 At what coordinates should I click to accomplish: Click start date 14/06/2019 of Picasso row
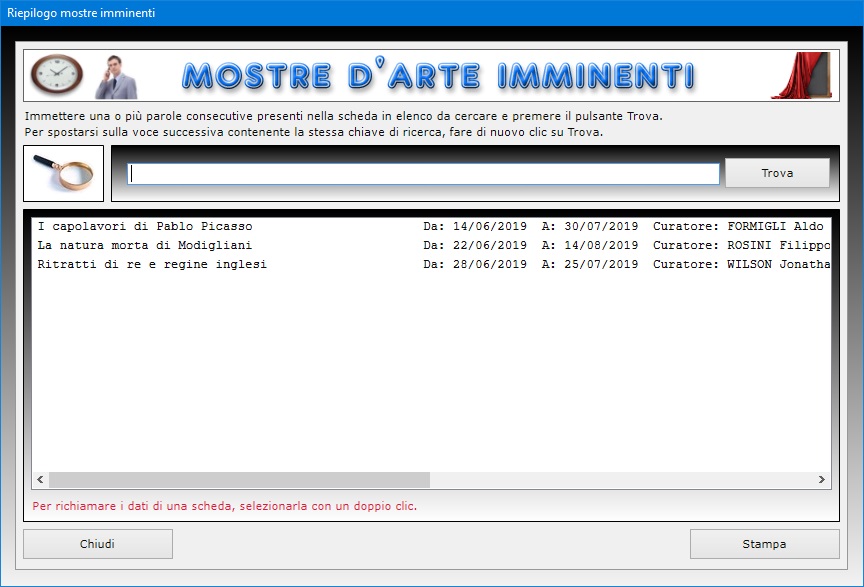[x=490, y=226]
